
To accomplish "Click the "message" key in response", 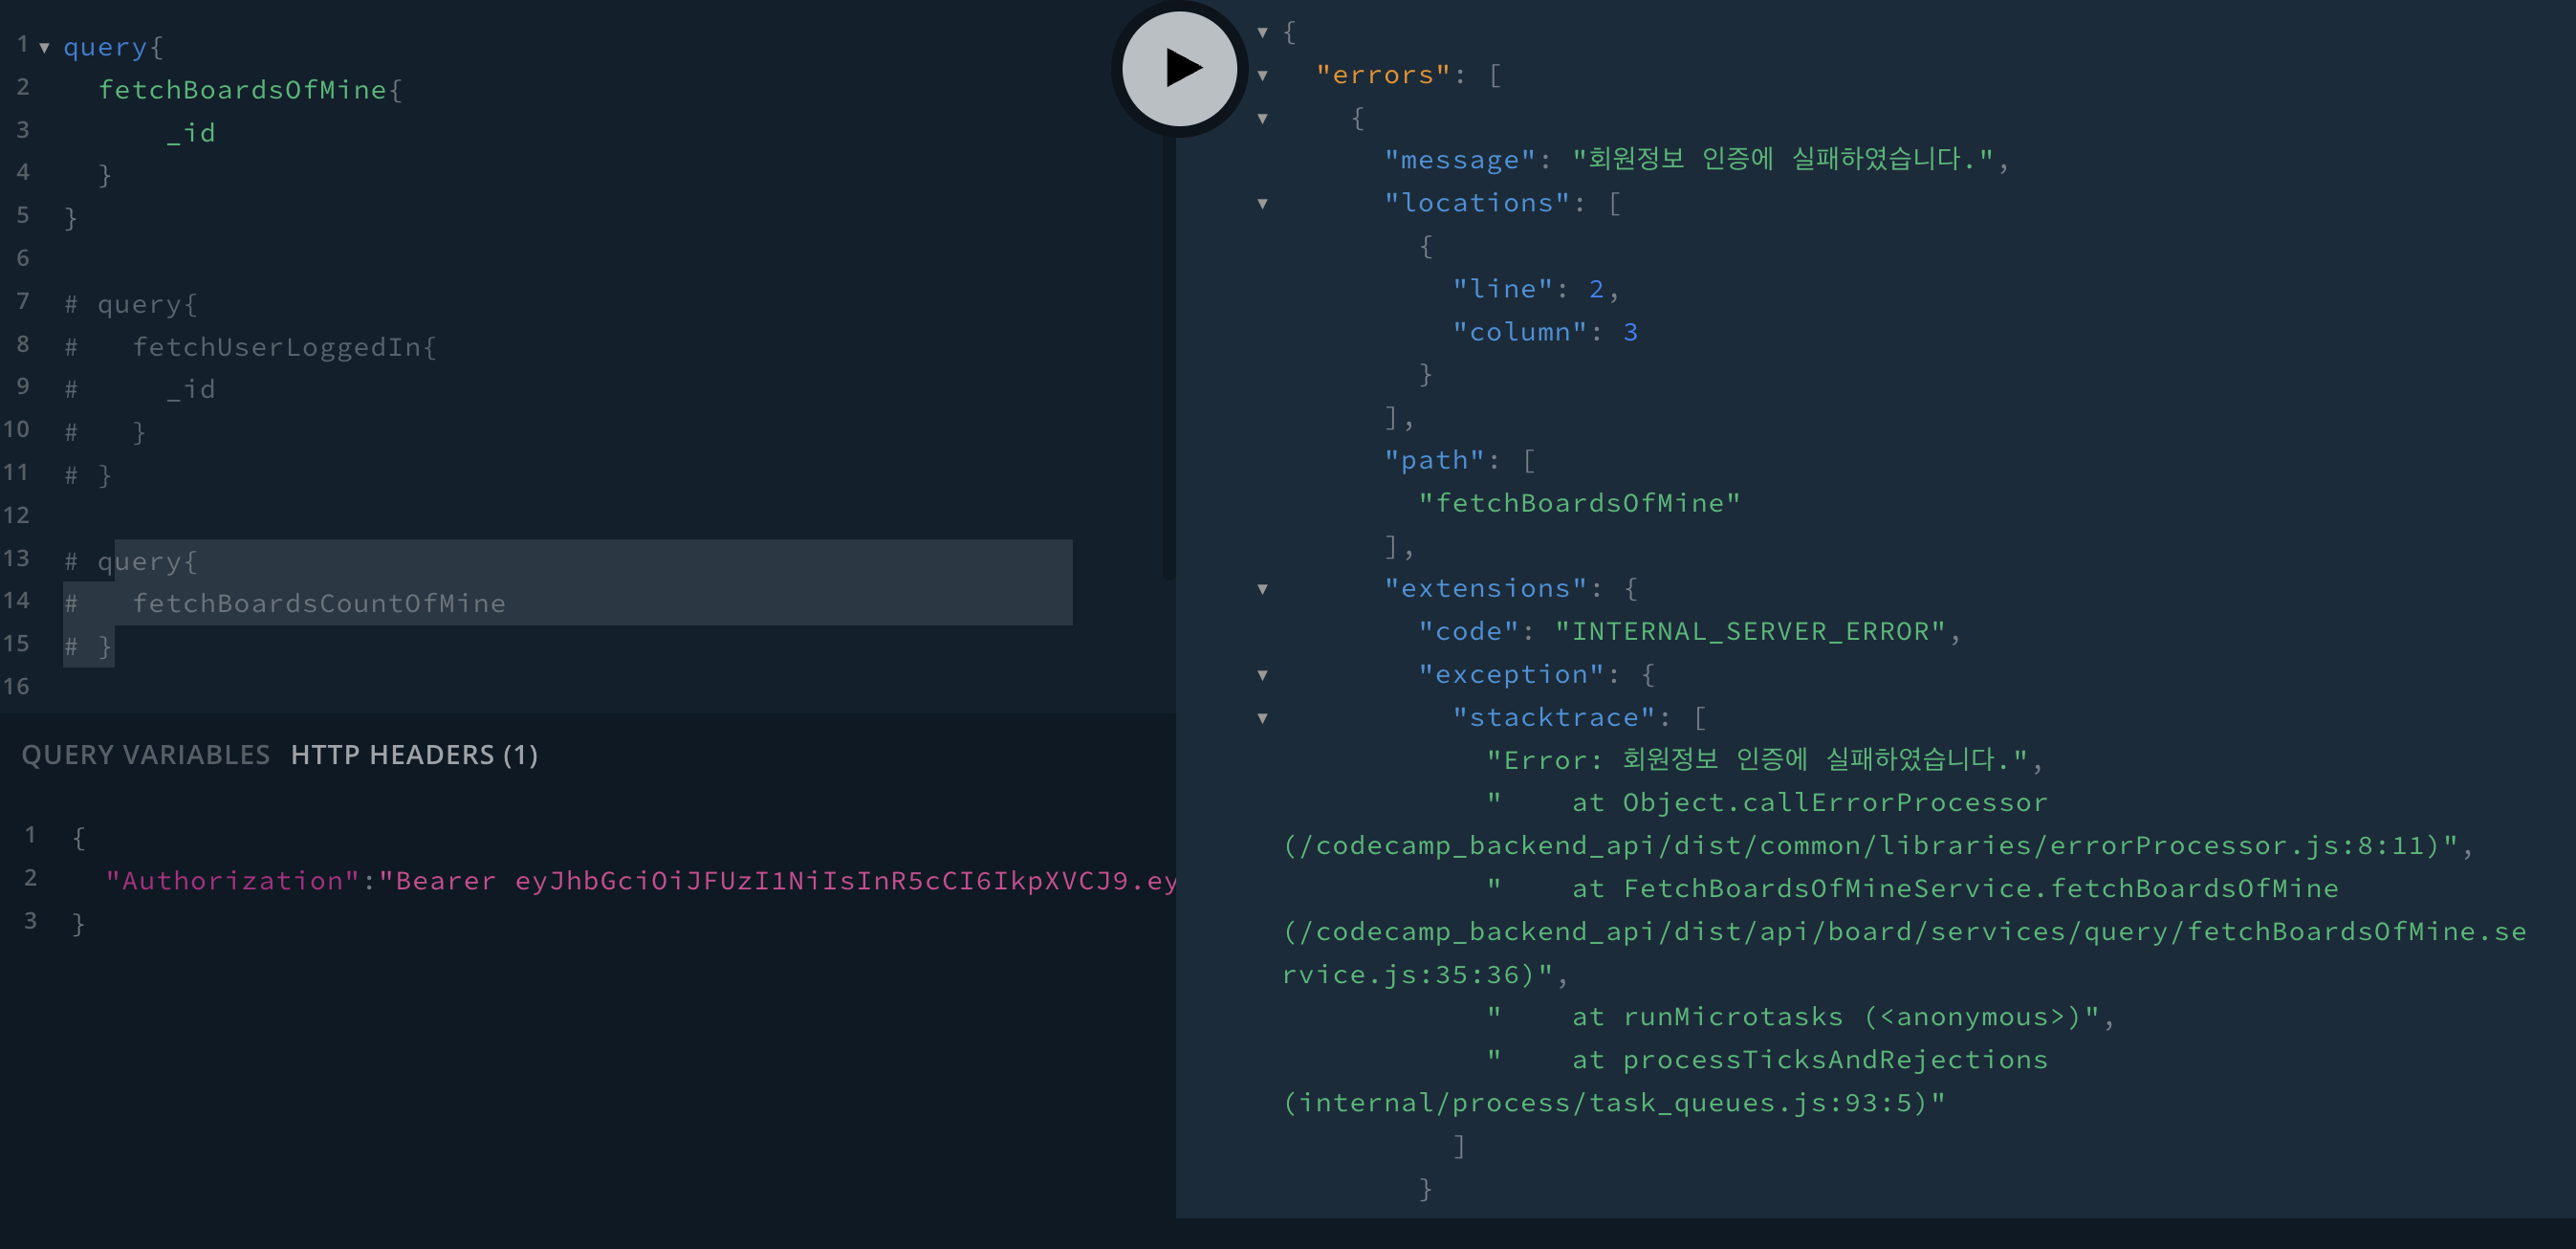I will click(1459, 161).
